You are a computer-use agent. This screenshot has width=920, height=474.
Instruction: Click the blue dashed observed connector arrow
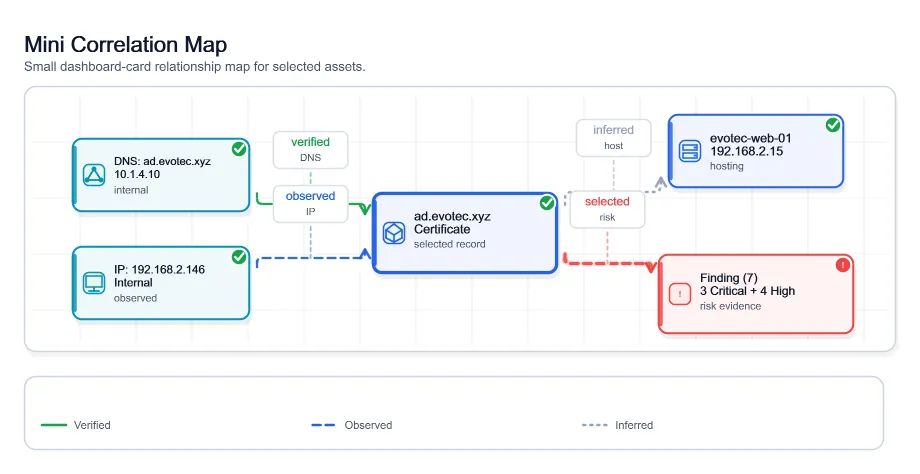(x=314, y=258)
